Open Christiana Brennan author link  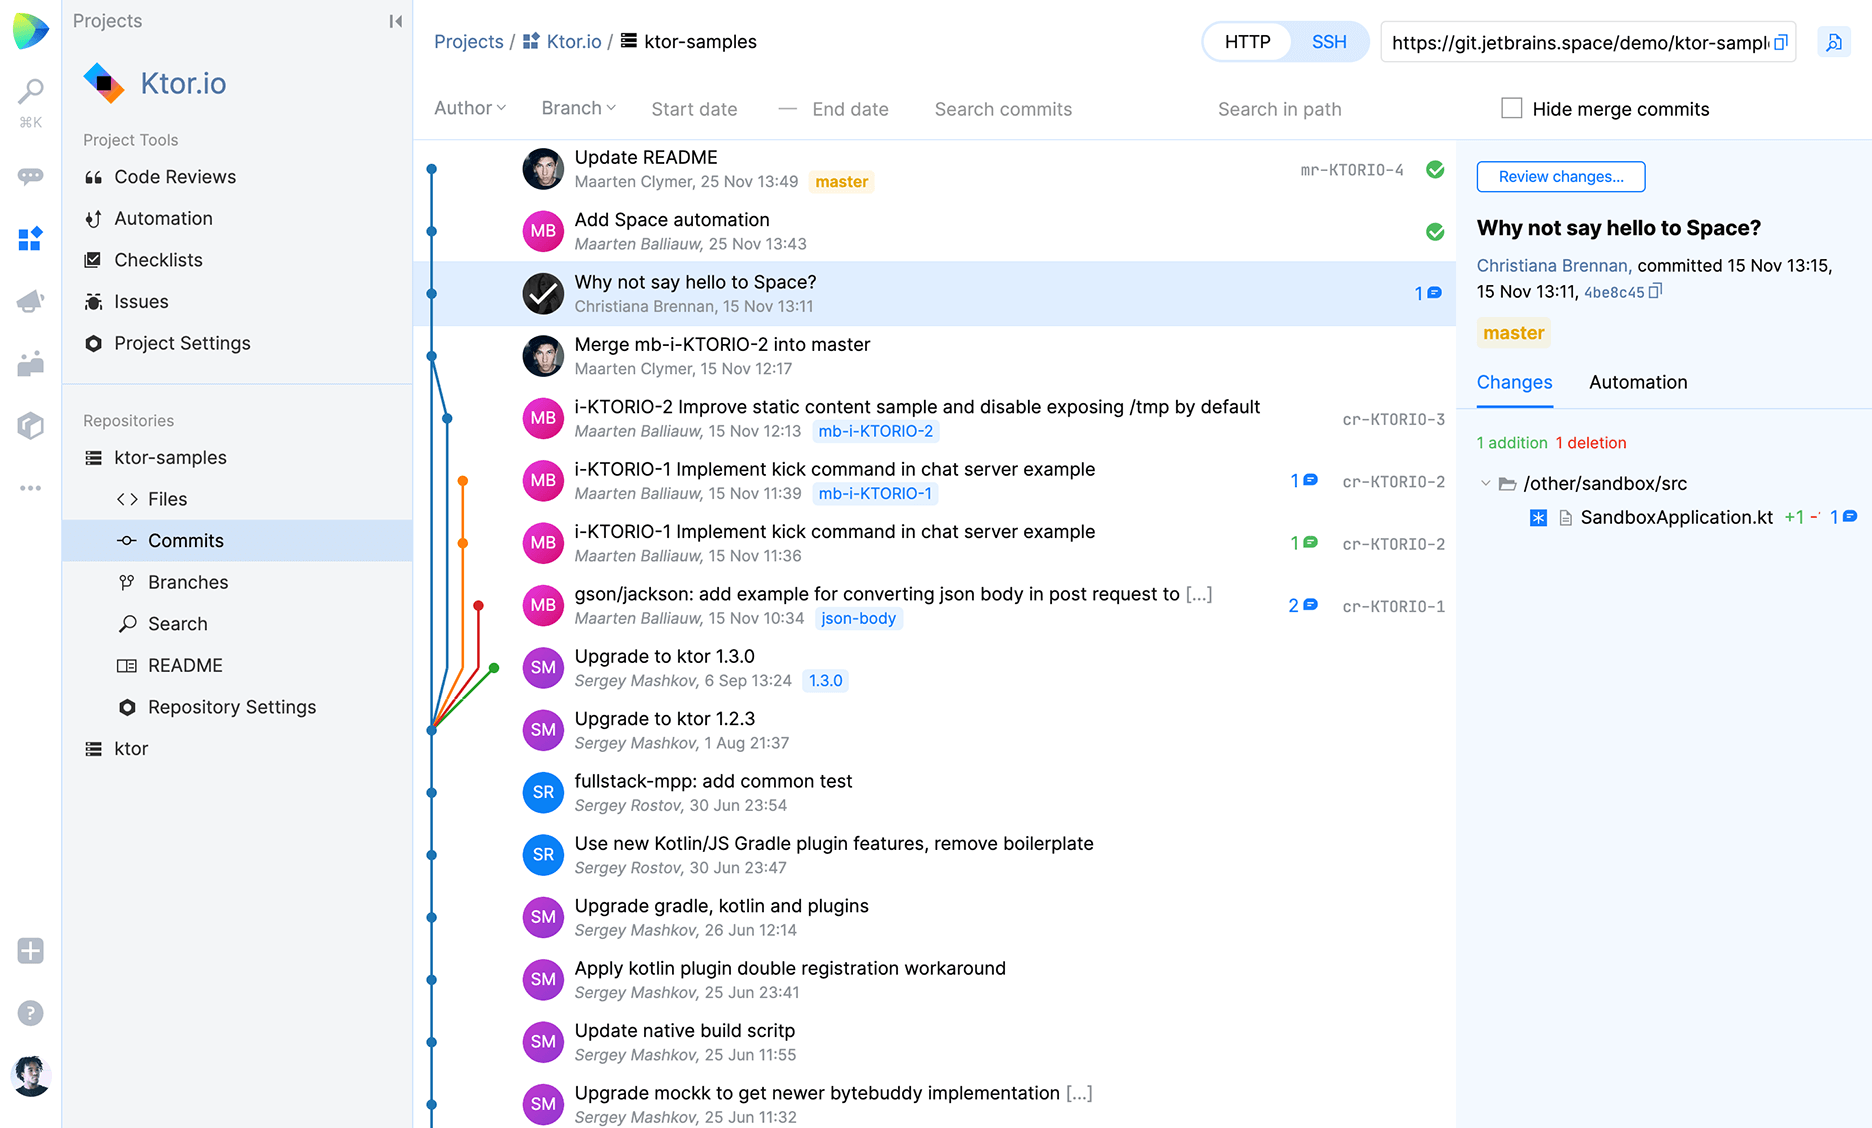pyautogui.click(x=1554, y=265)
